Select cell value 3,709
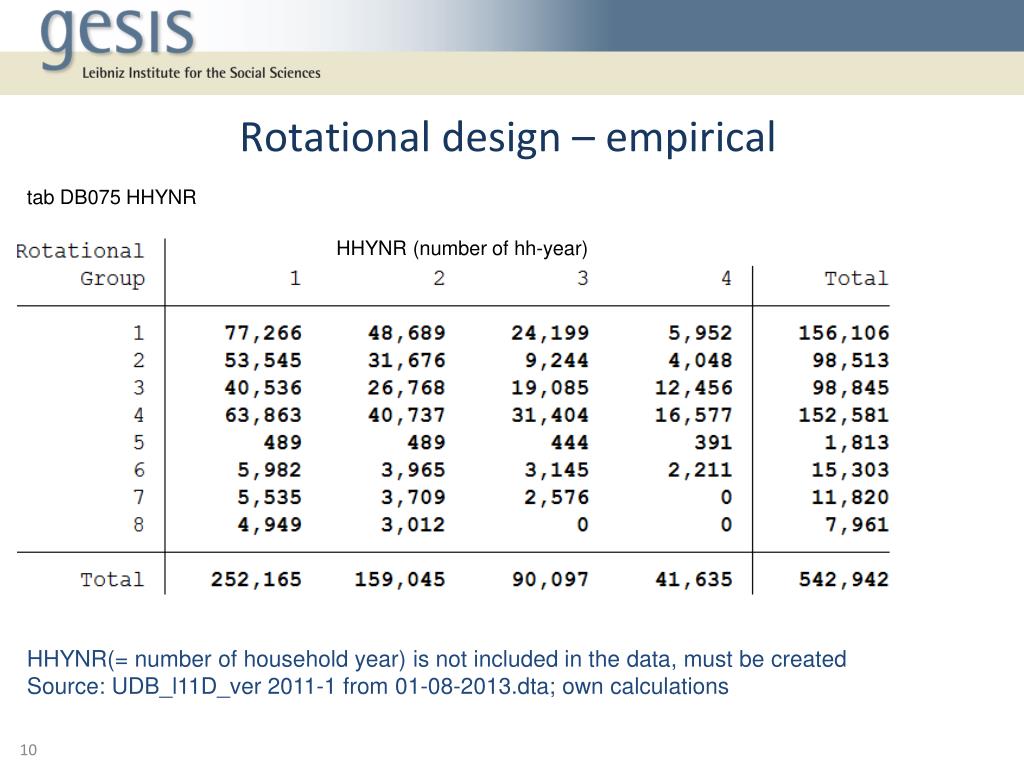Viewport: 1024px width, 768px height. [x=413, y=498]
